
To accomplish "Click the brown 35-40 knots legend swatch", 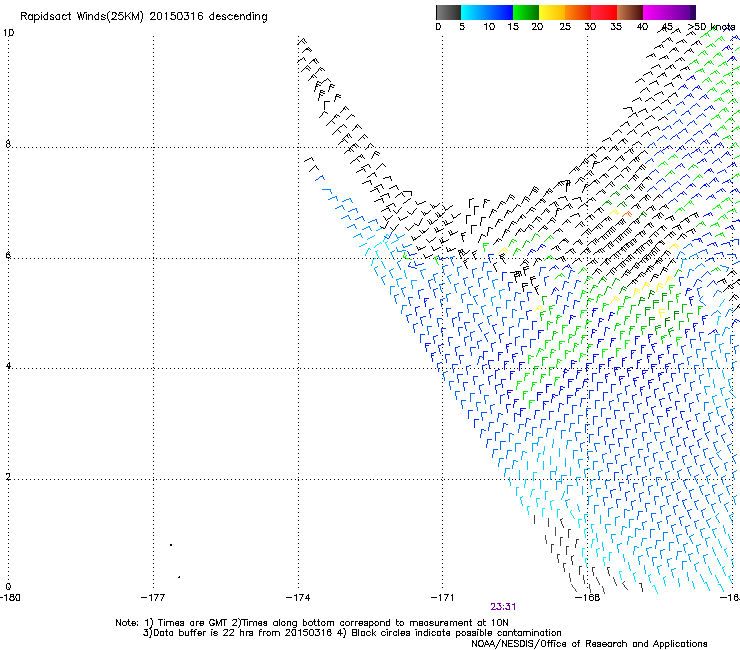I will (630, 12).
